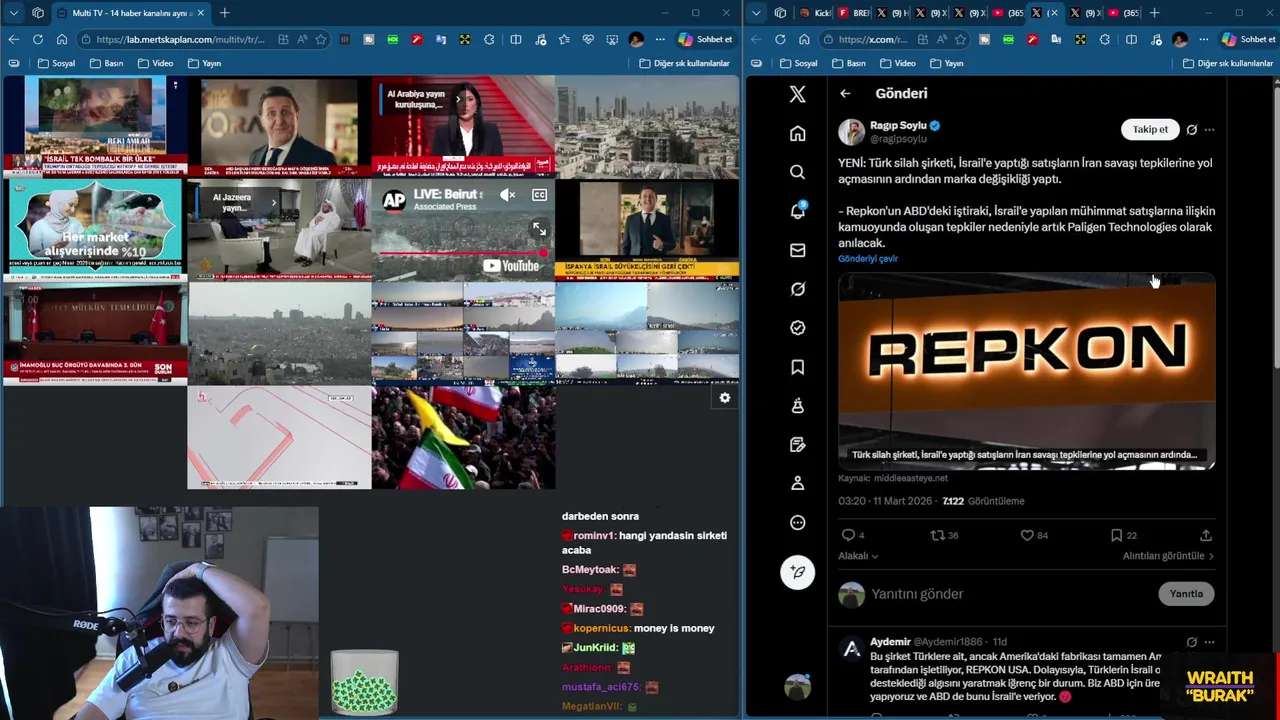The image size is (1280, 720).
Task: Select the Iranian flags crowd video tile
Action: pyautogui.click(x=463, y=438)
